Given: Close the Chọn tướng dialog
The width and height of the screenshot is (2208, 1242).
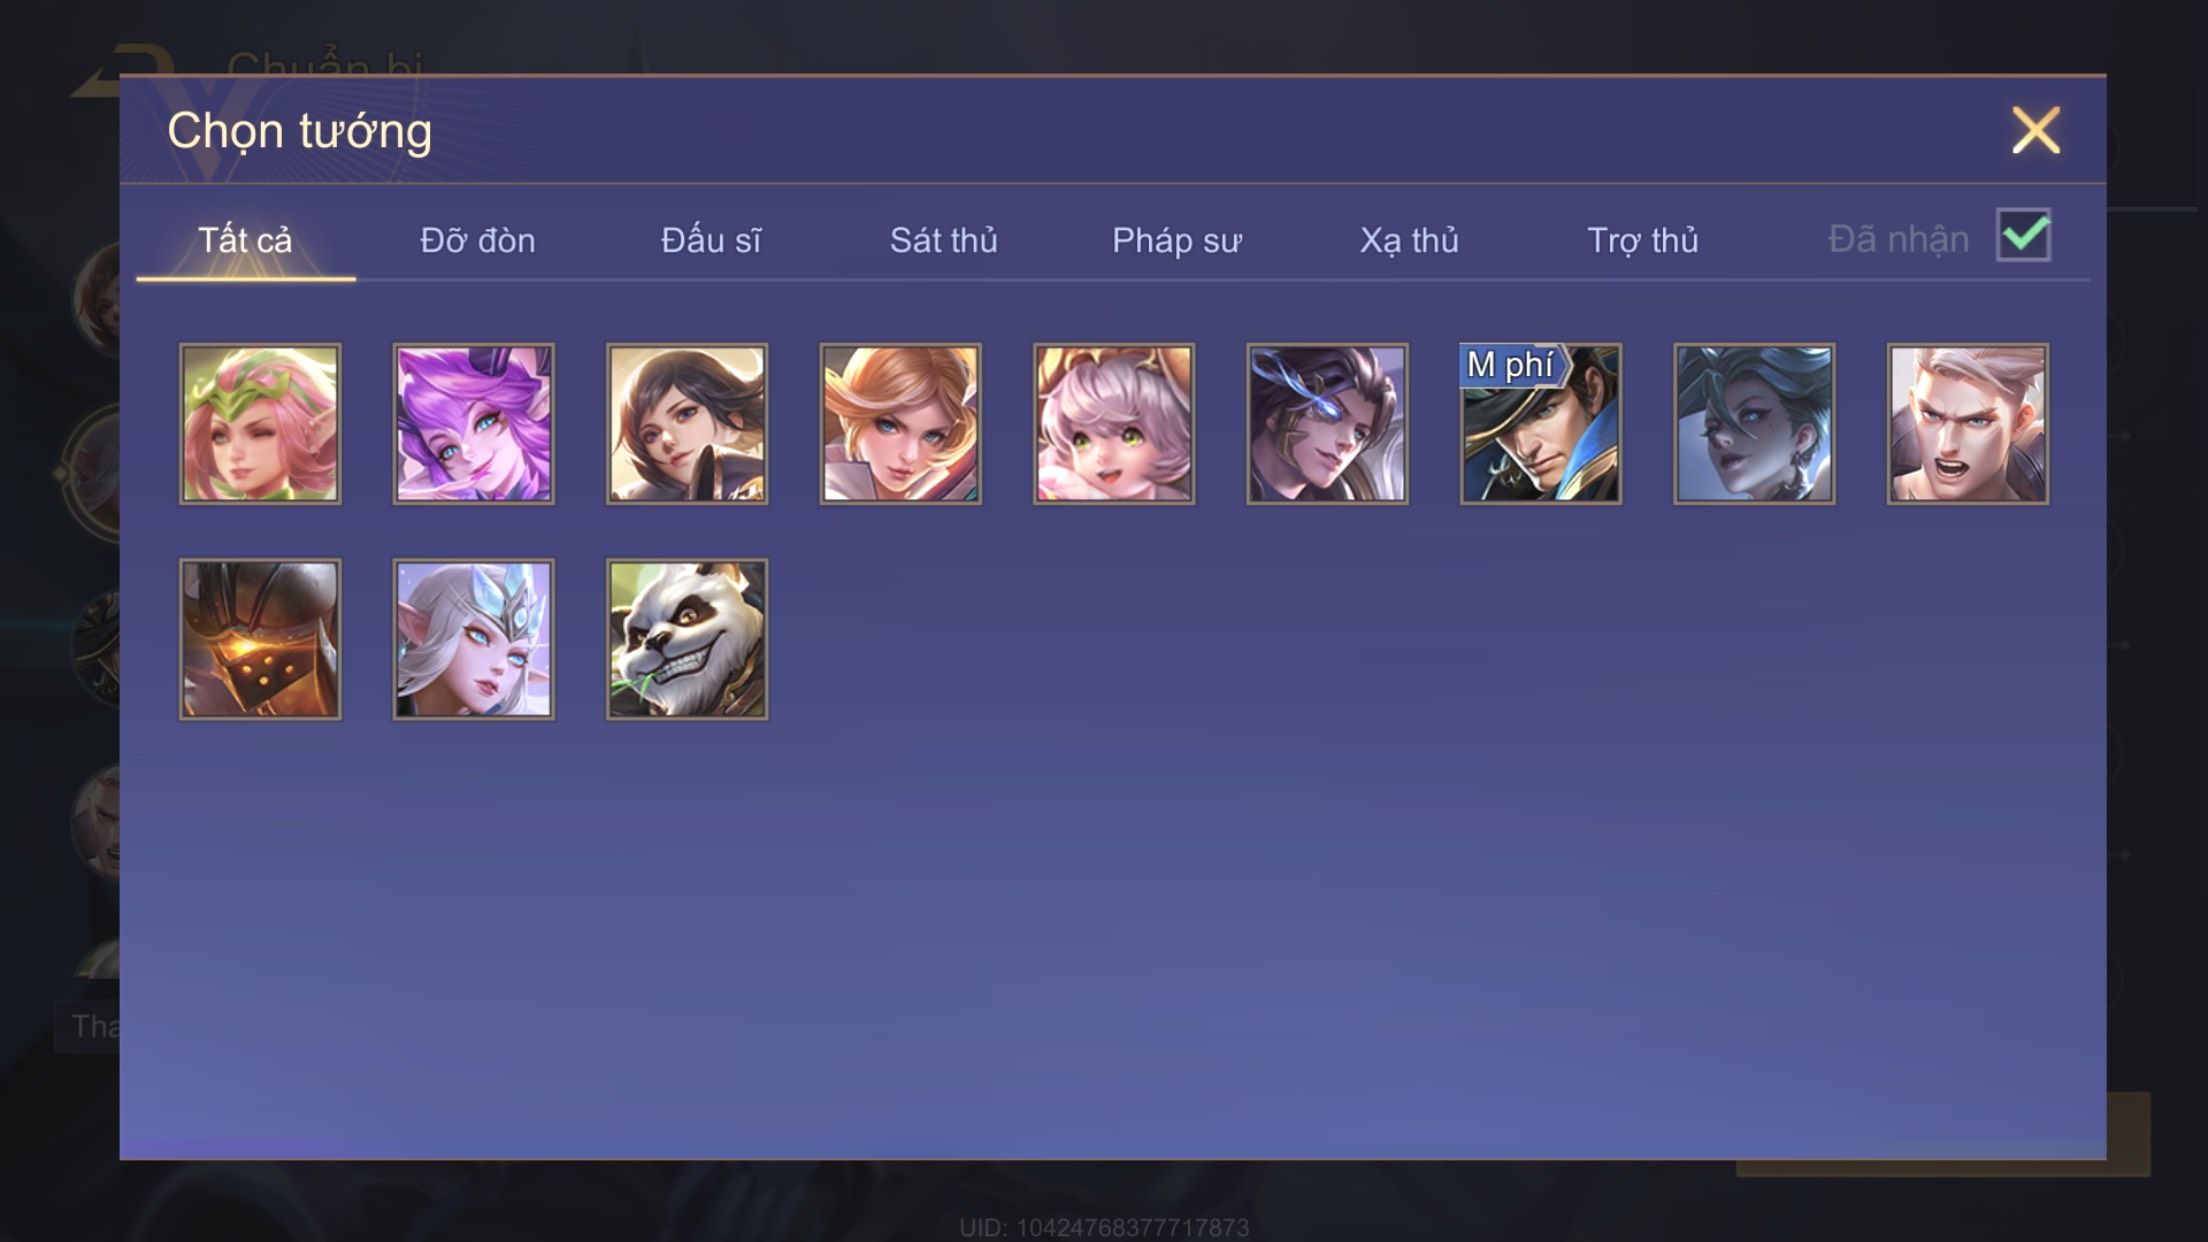Looking at the screenshot, I should pos(2036,131).
